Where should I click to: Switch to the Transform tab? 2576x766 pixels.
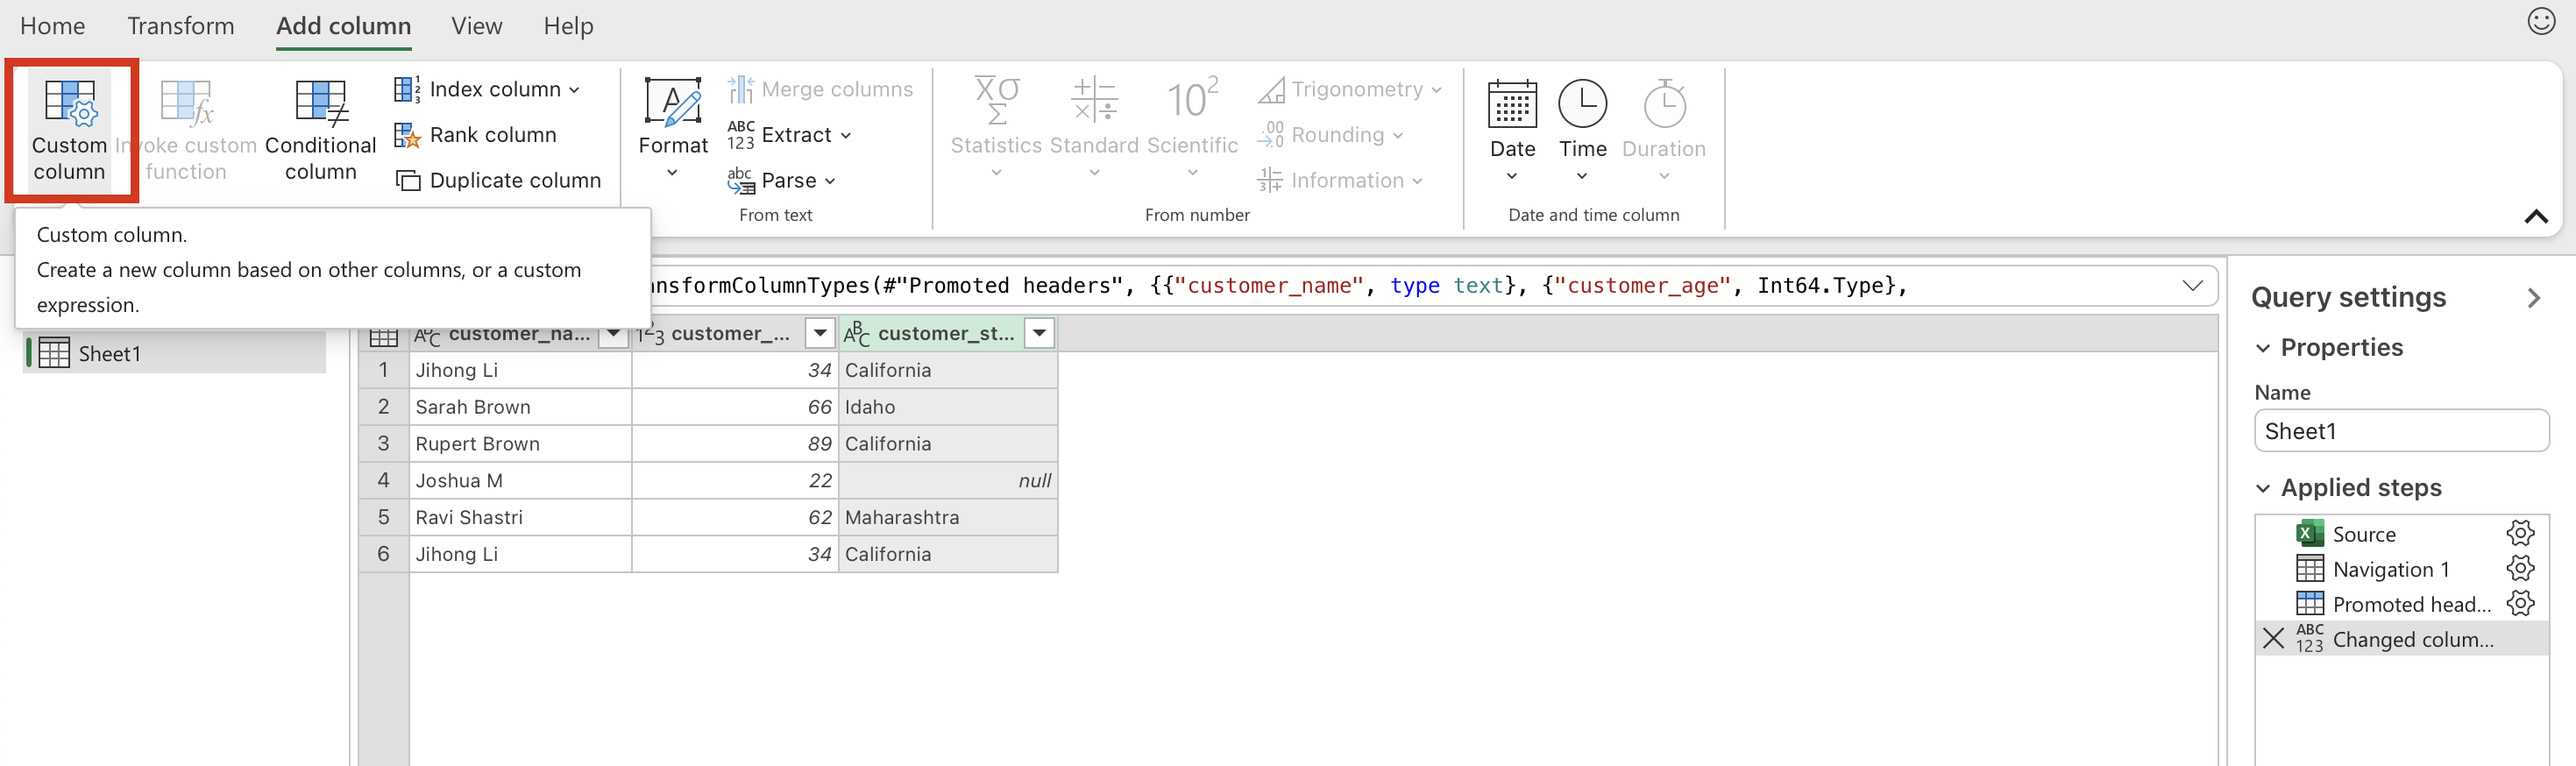180,26
